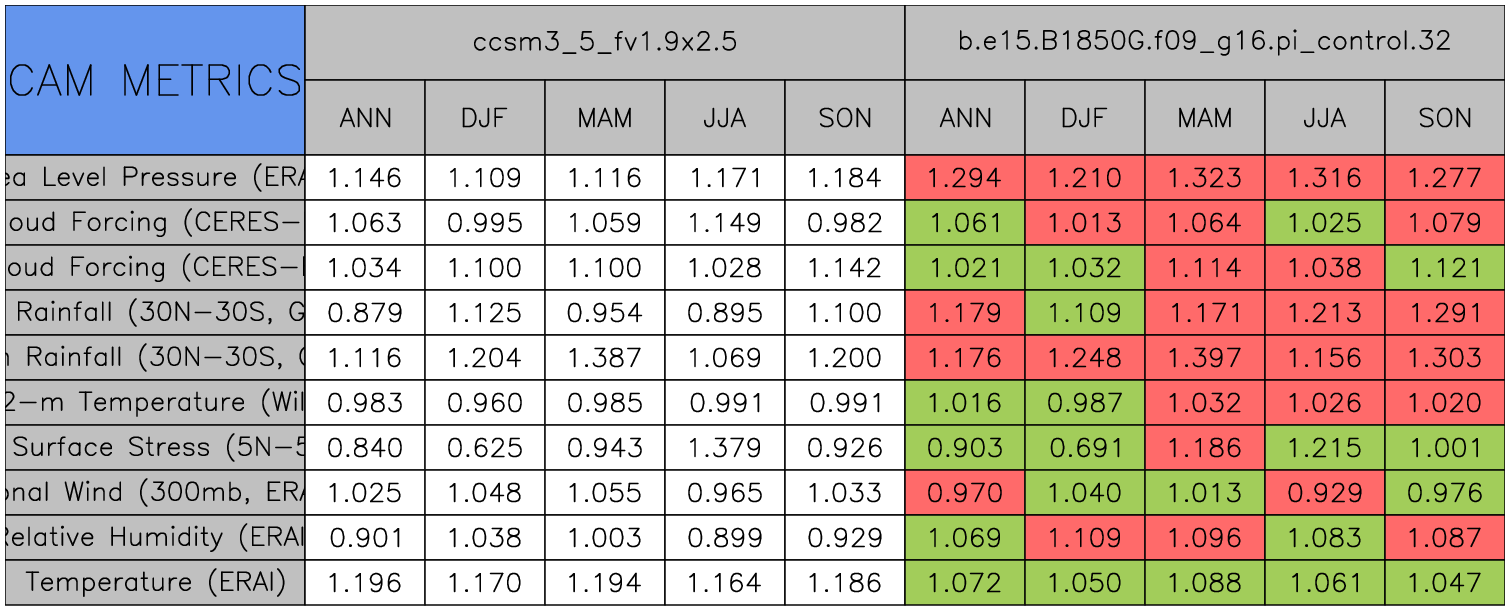This screenshot has width=1510, height=611.
Task: Click the red cell showing 1.294
Action: click(x=964, y=178)
